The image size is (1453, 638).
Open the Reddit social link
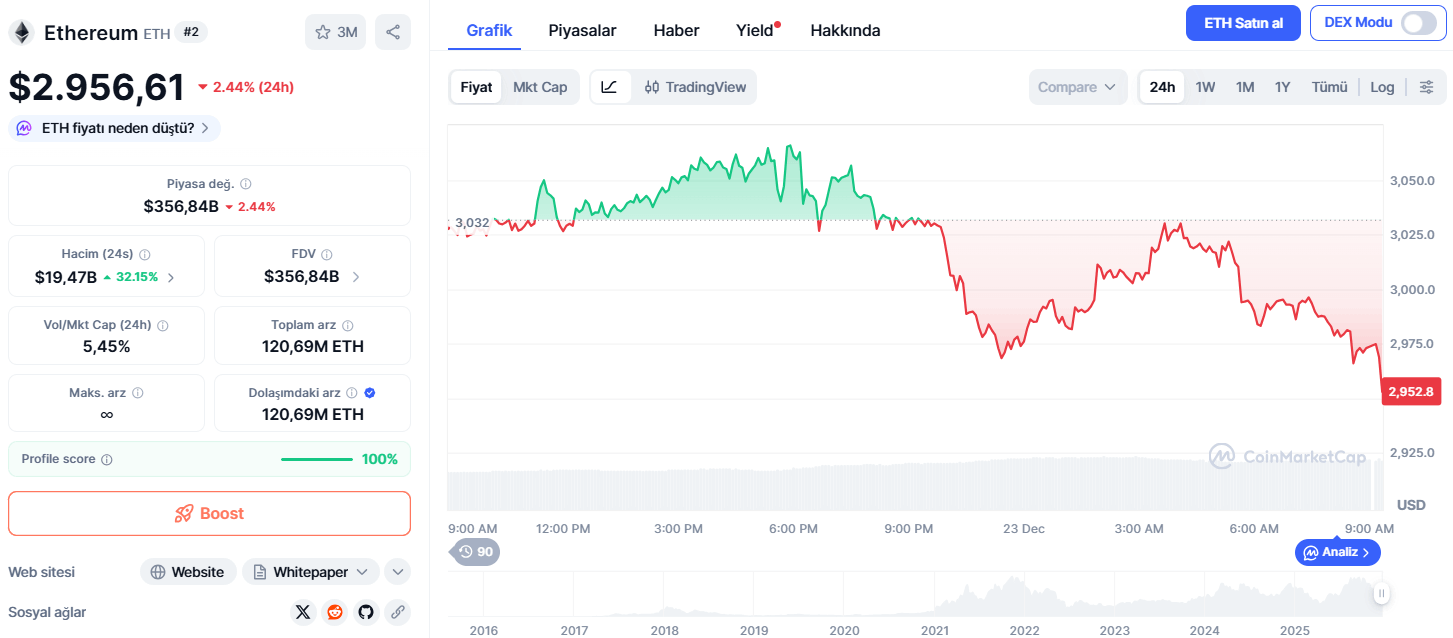point(334,612)
